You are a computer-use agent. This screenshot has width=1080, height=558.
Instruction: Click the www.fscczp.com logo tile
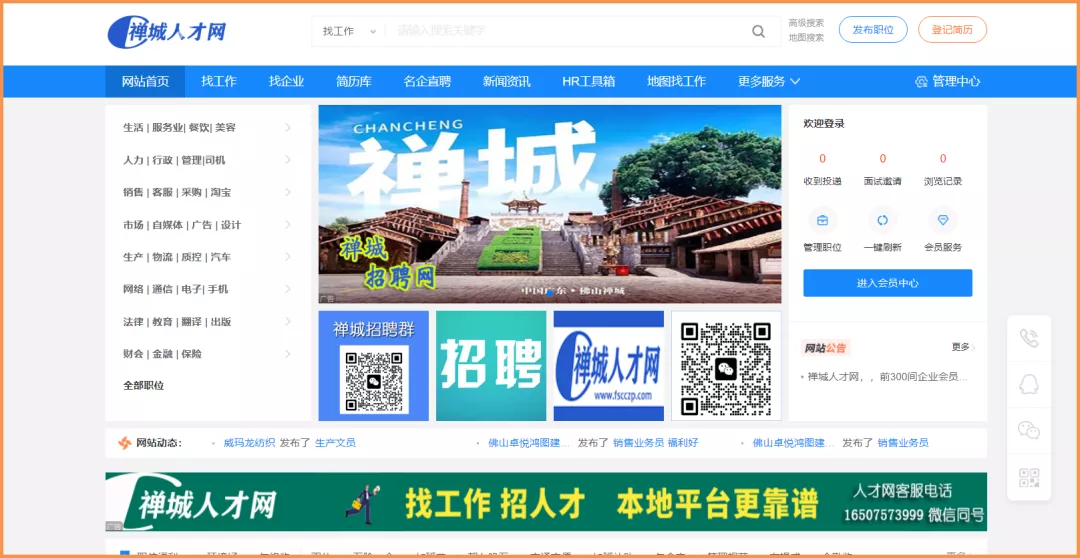click(x=609, y=366)
